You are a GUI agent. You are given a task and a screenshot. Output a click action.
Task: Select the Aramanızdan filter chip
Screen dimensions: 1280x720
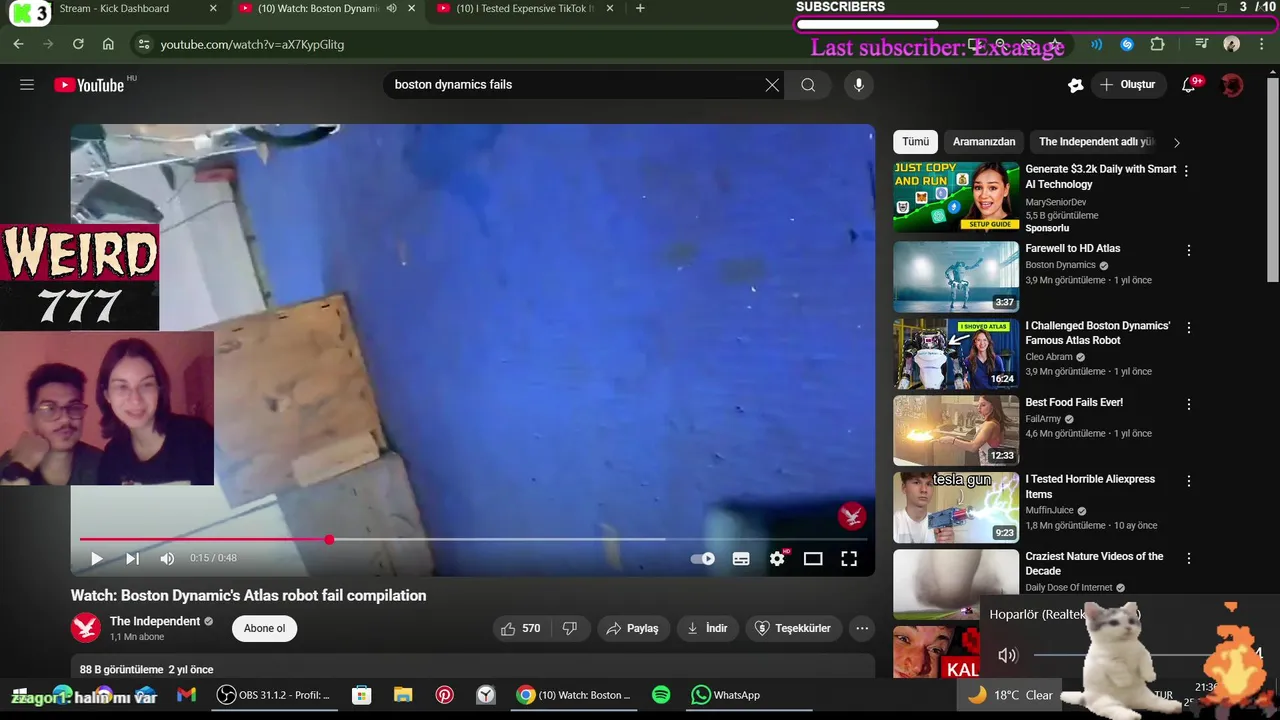pyautogui.click(x=984, y=142)
